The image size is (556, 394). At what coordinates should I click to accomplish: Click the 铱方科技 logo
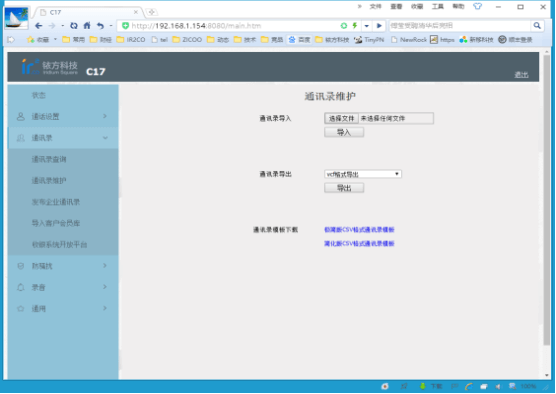pos(49,67)
